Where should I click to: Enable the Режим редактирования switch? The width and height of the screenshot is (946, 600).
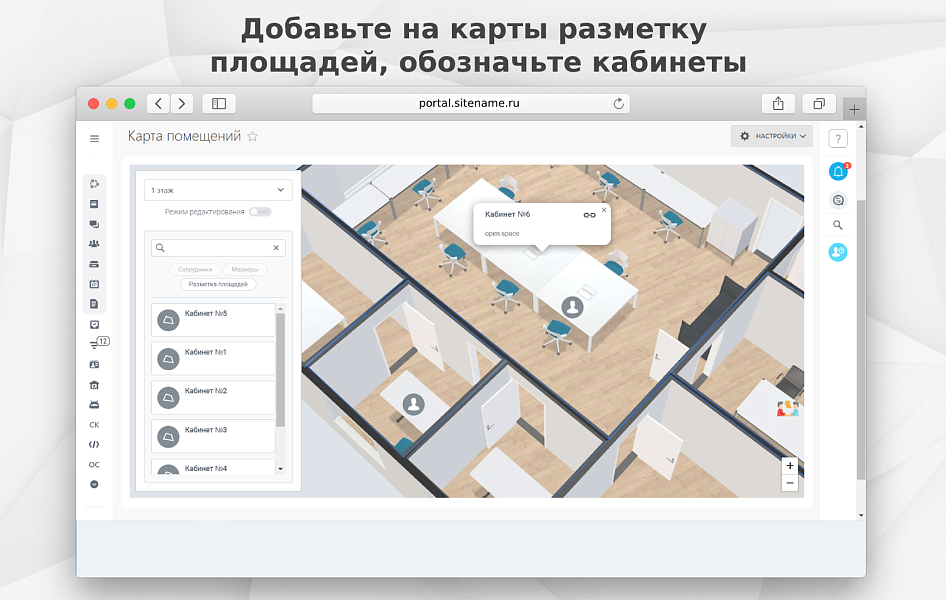[x=258, y=213]
